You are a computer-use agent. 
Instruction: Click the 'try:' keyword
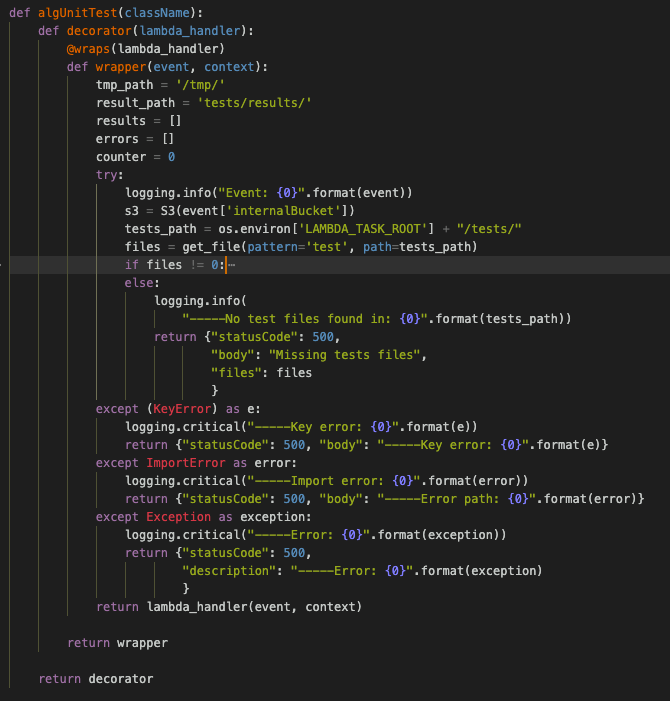110,175
